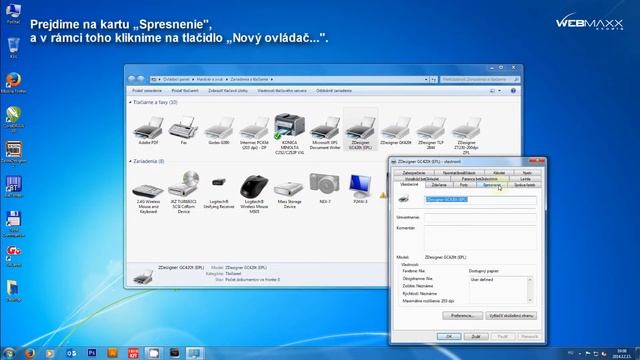Switch to the Porty tab
Screen dimensions: 640x360
coord(464,185)
